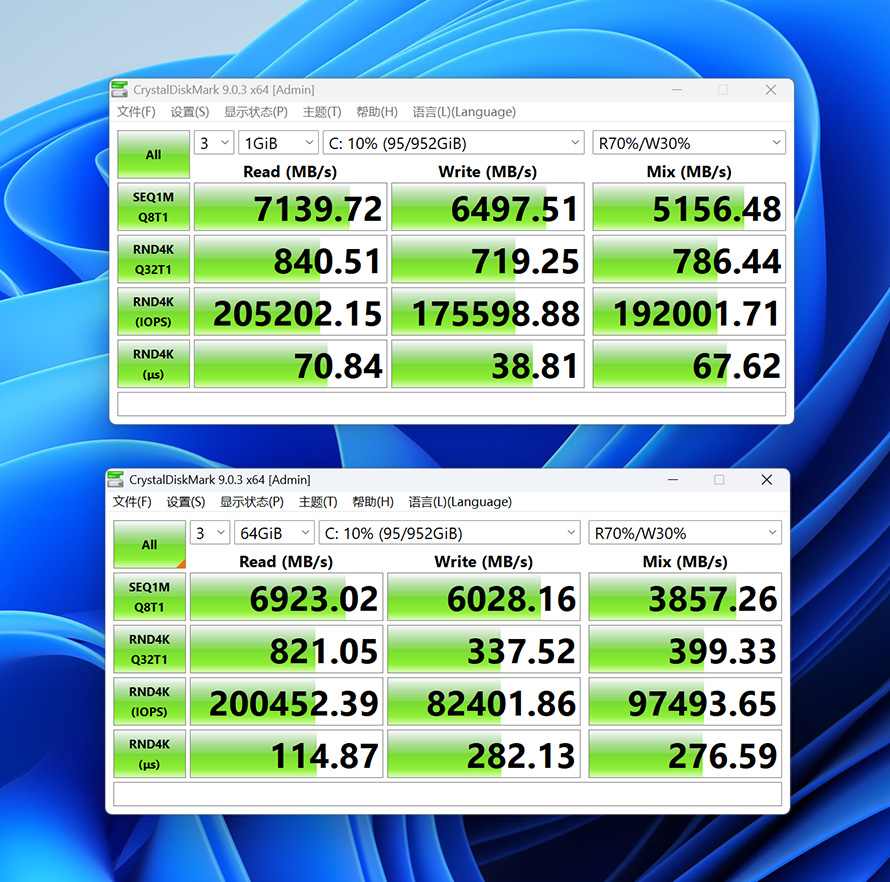Open 语言(L)(Language) menu in top window
This screenshot has width=890, height=882.
click(x=464, y=112)
